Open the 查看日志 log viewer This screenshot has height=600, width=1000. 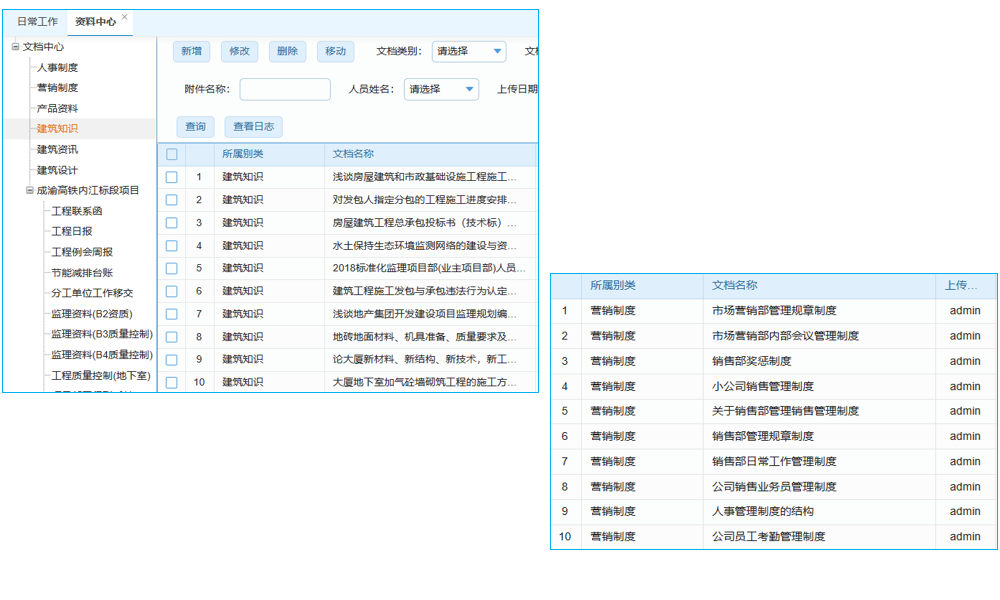coord(253,127)
